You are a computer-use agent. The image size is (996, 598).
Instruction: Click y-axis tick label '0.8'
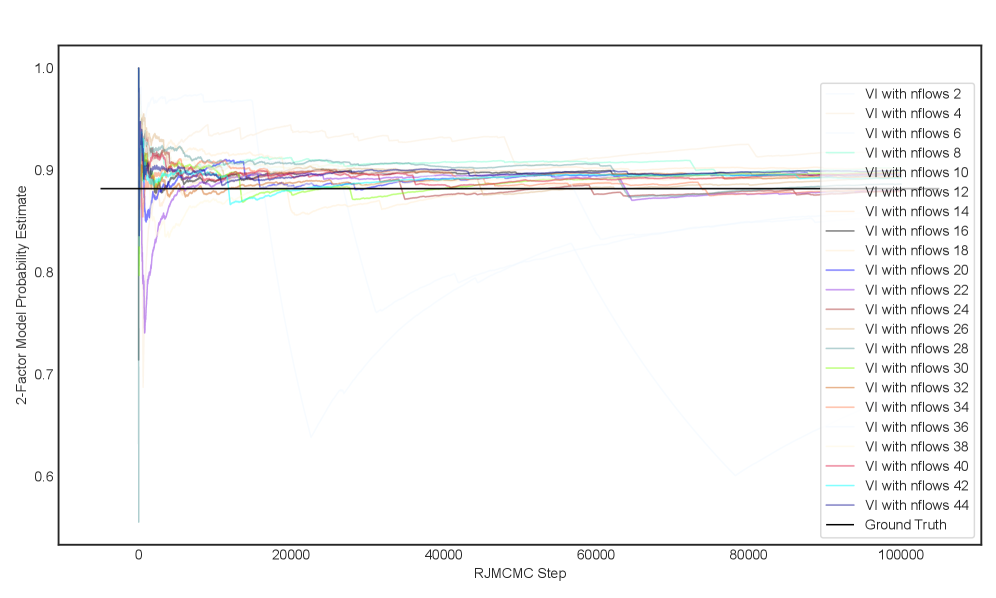pos(44,273)
